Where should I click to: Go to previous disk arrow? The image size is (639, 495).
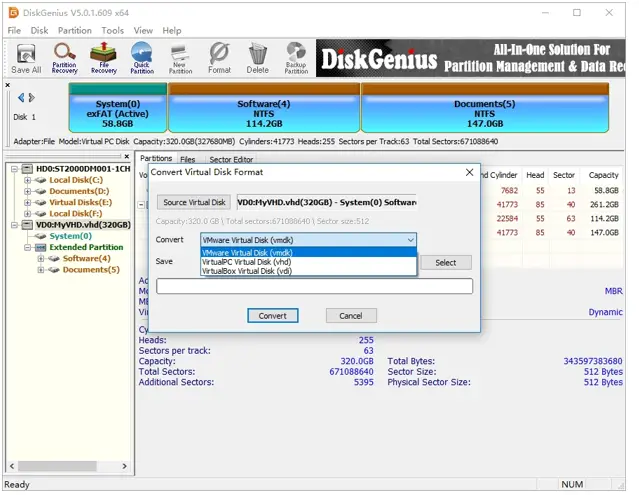(21, 98)
